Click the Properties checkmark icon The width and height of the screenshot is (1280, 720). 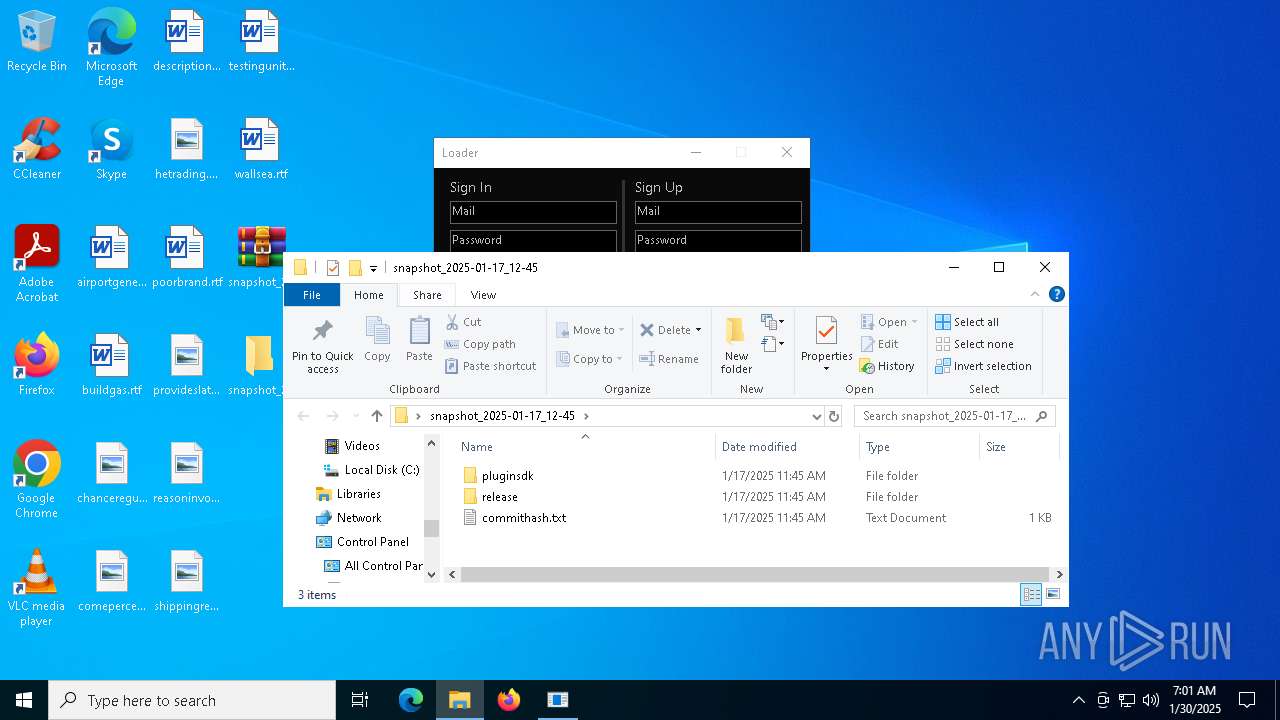[x=826, y=331]
